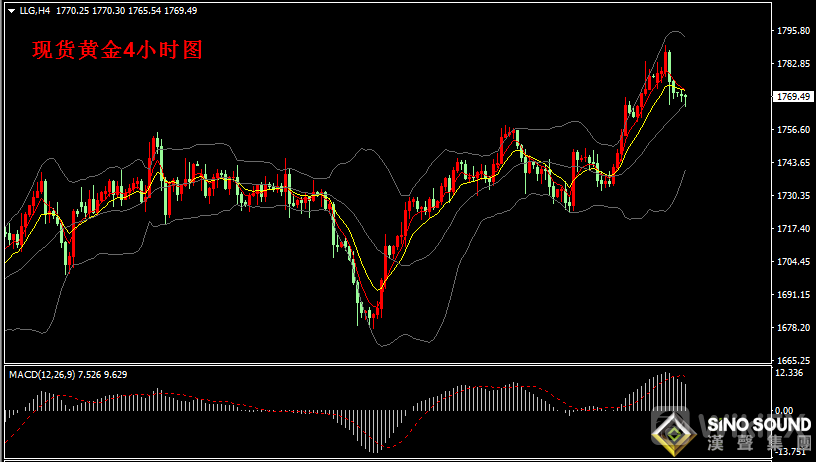Select the highest candle near 1790 peak
Screen dimensions: 816x462
coord(667,62)
